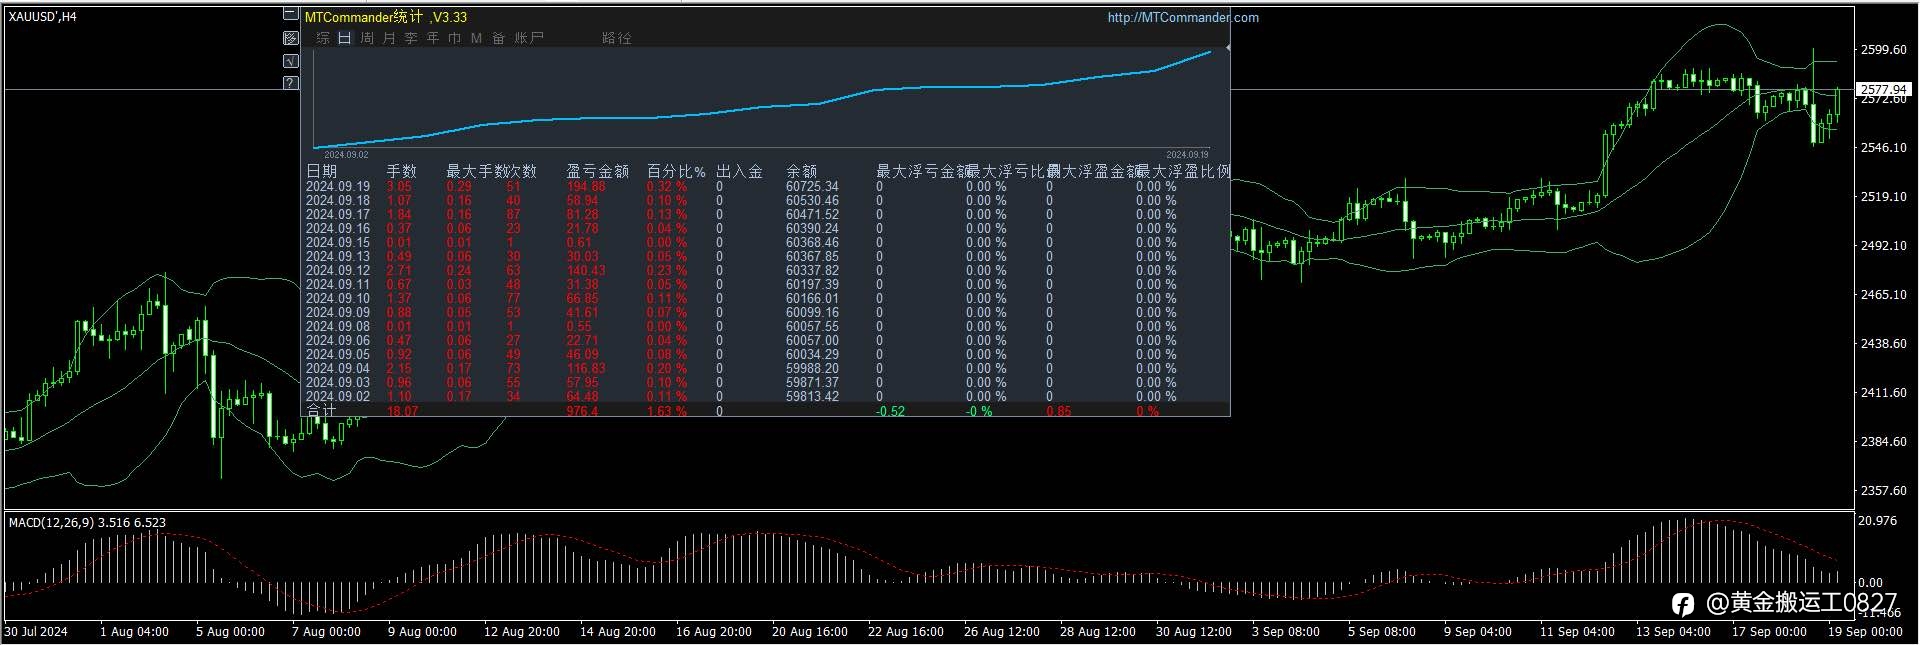The height and width of the screenshot is (645, 1920).
Task: Switch to the 周 weekly tab
Action: click(x=367, y=38)
